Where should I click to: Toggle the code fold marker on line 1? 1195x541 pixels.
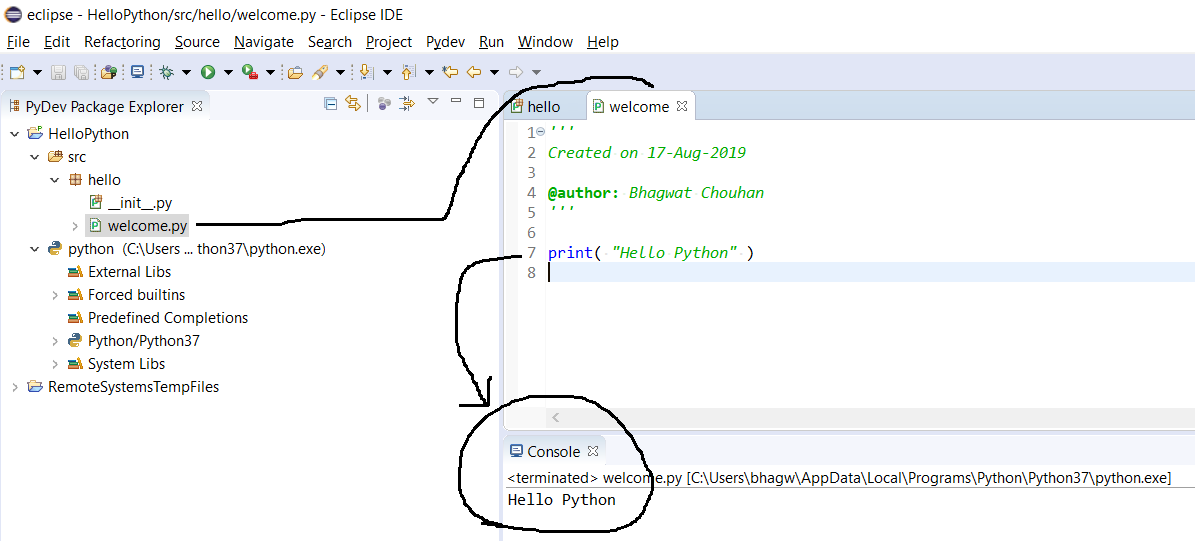click(x=540, y=132)
